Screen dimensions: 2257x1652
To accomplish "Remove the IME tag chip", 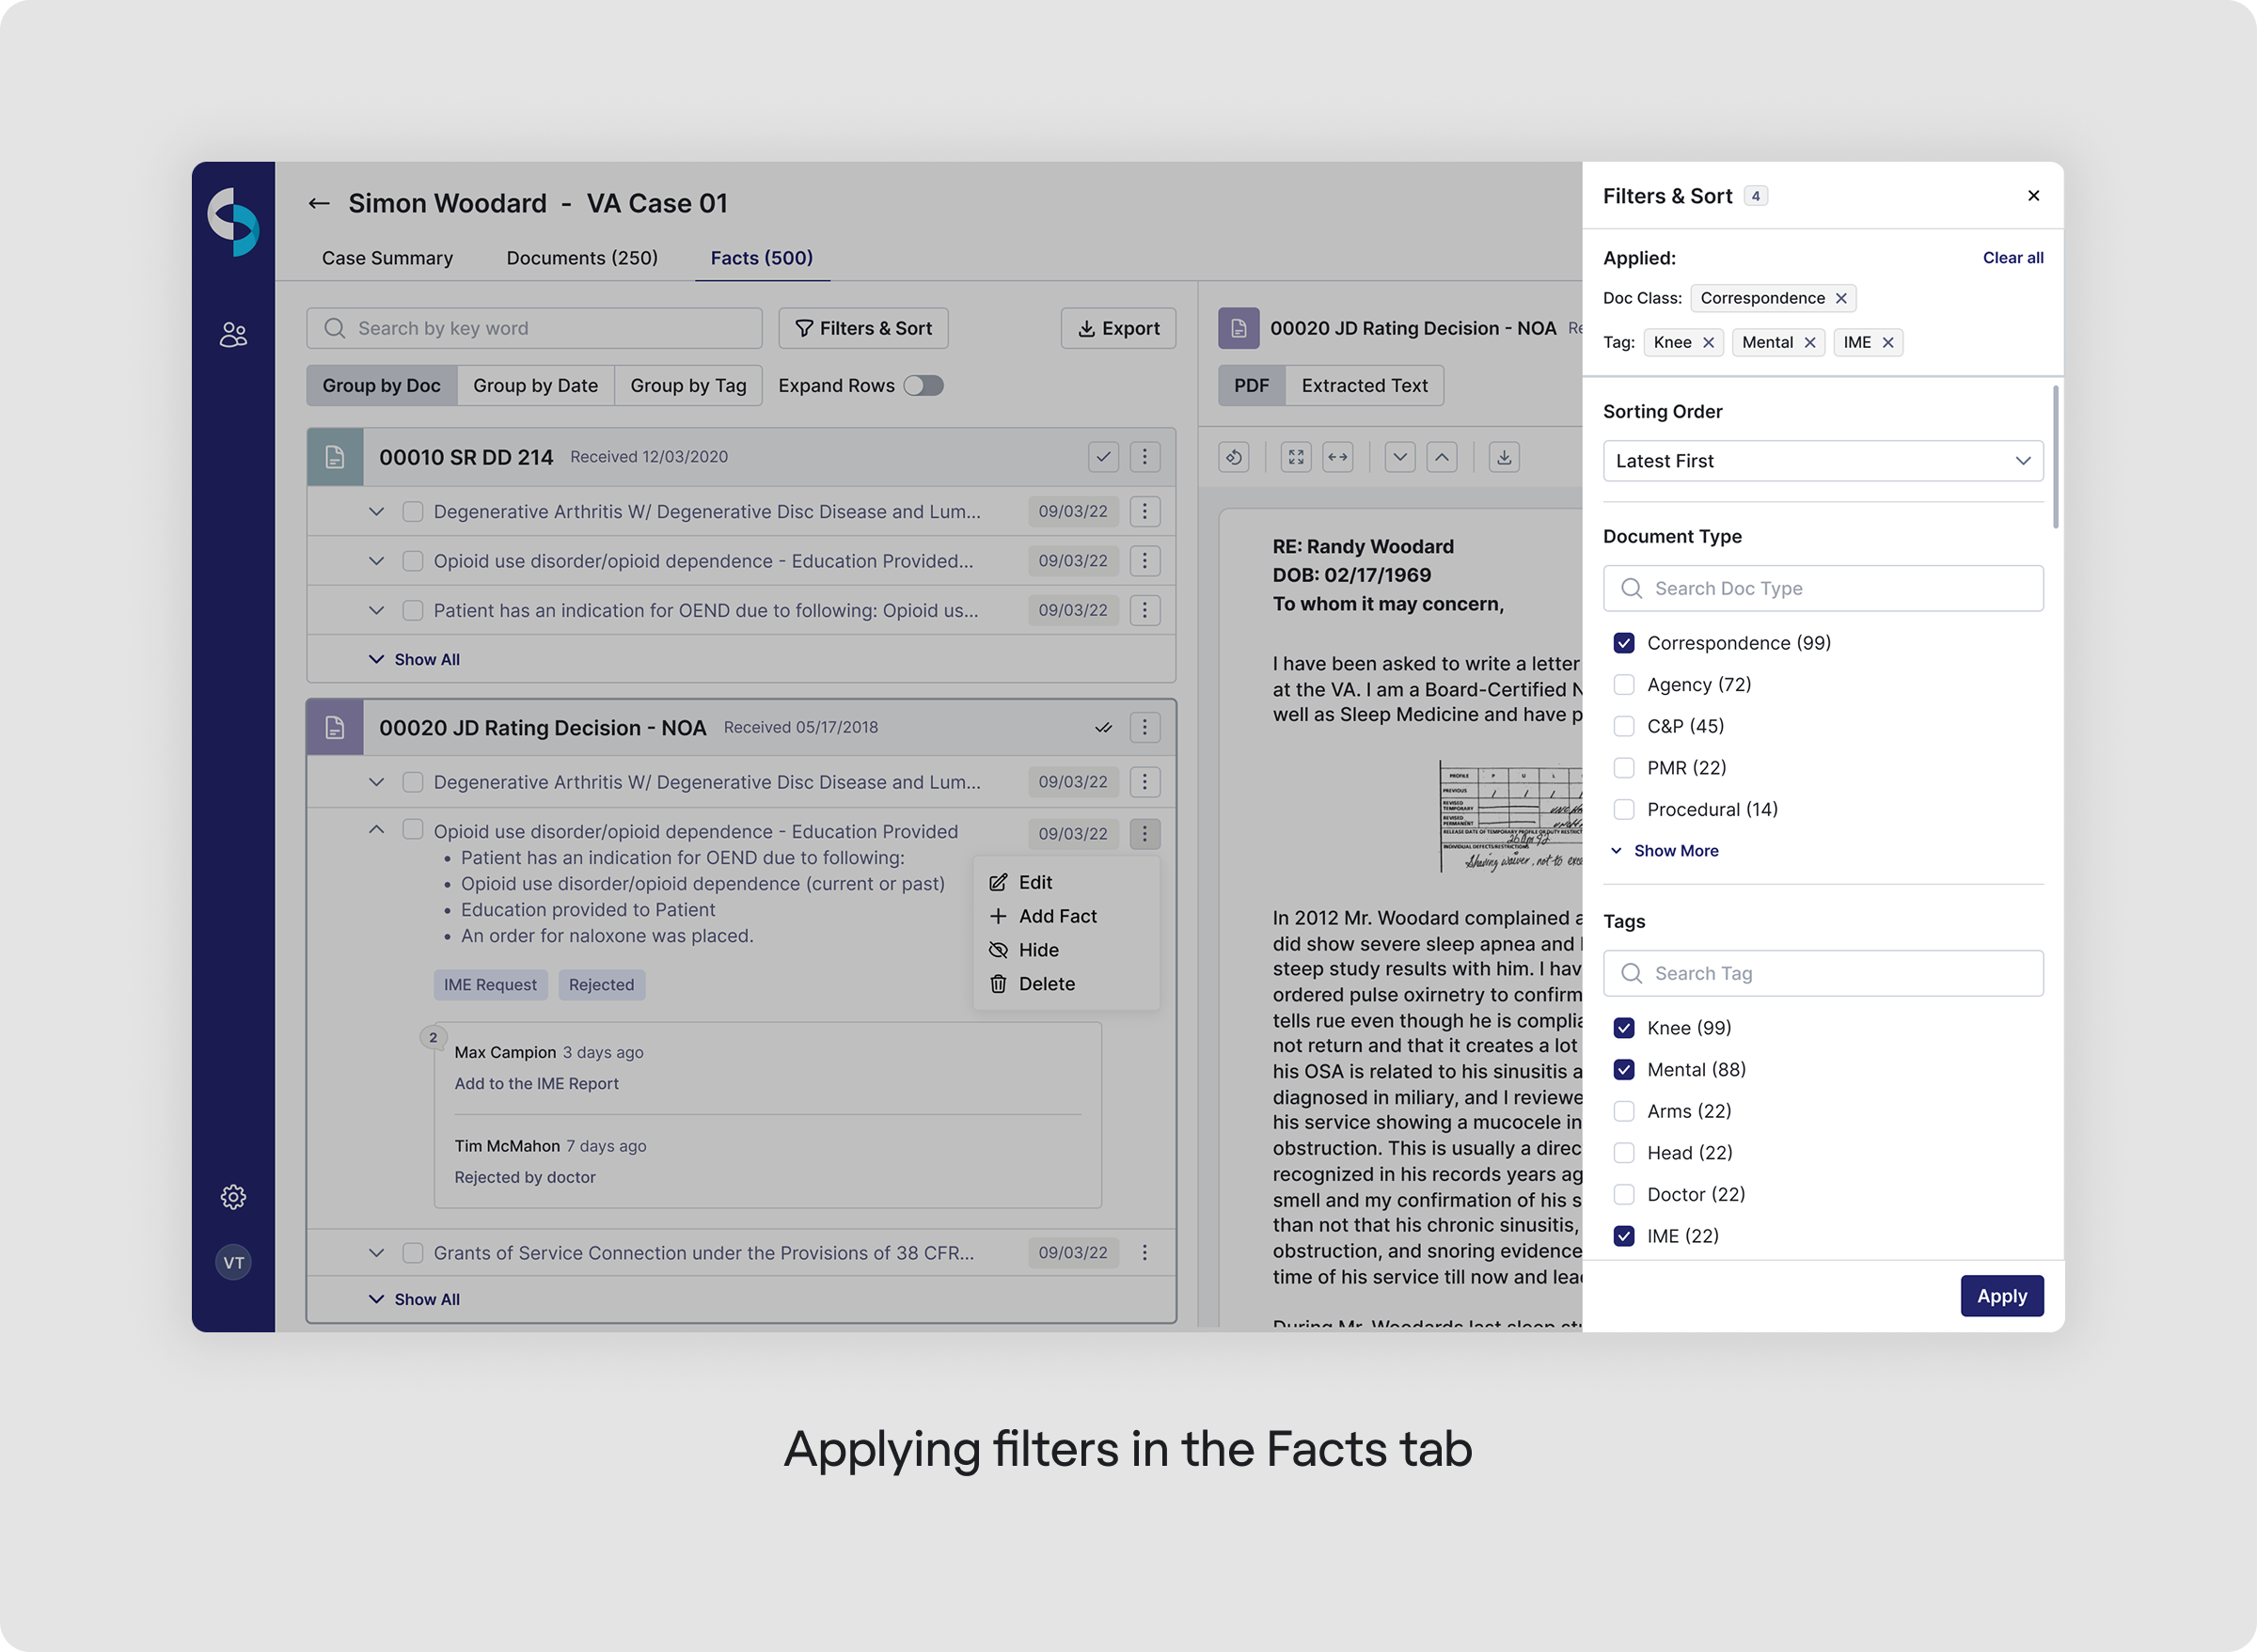I will (x=1888, y=342).
